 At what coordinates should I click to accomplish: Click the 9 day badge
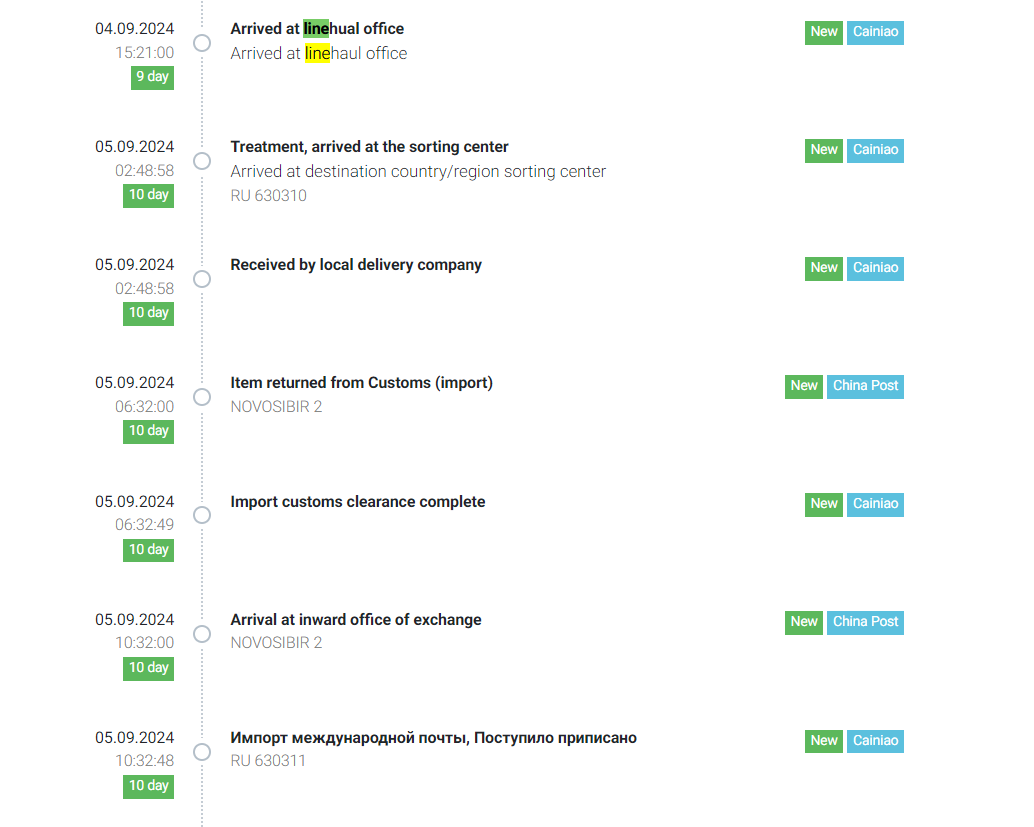(x=152, y=77)
